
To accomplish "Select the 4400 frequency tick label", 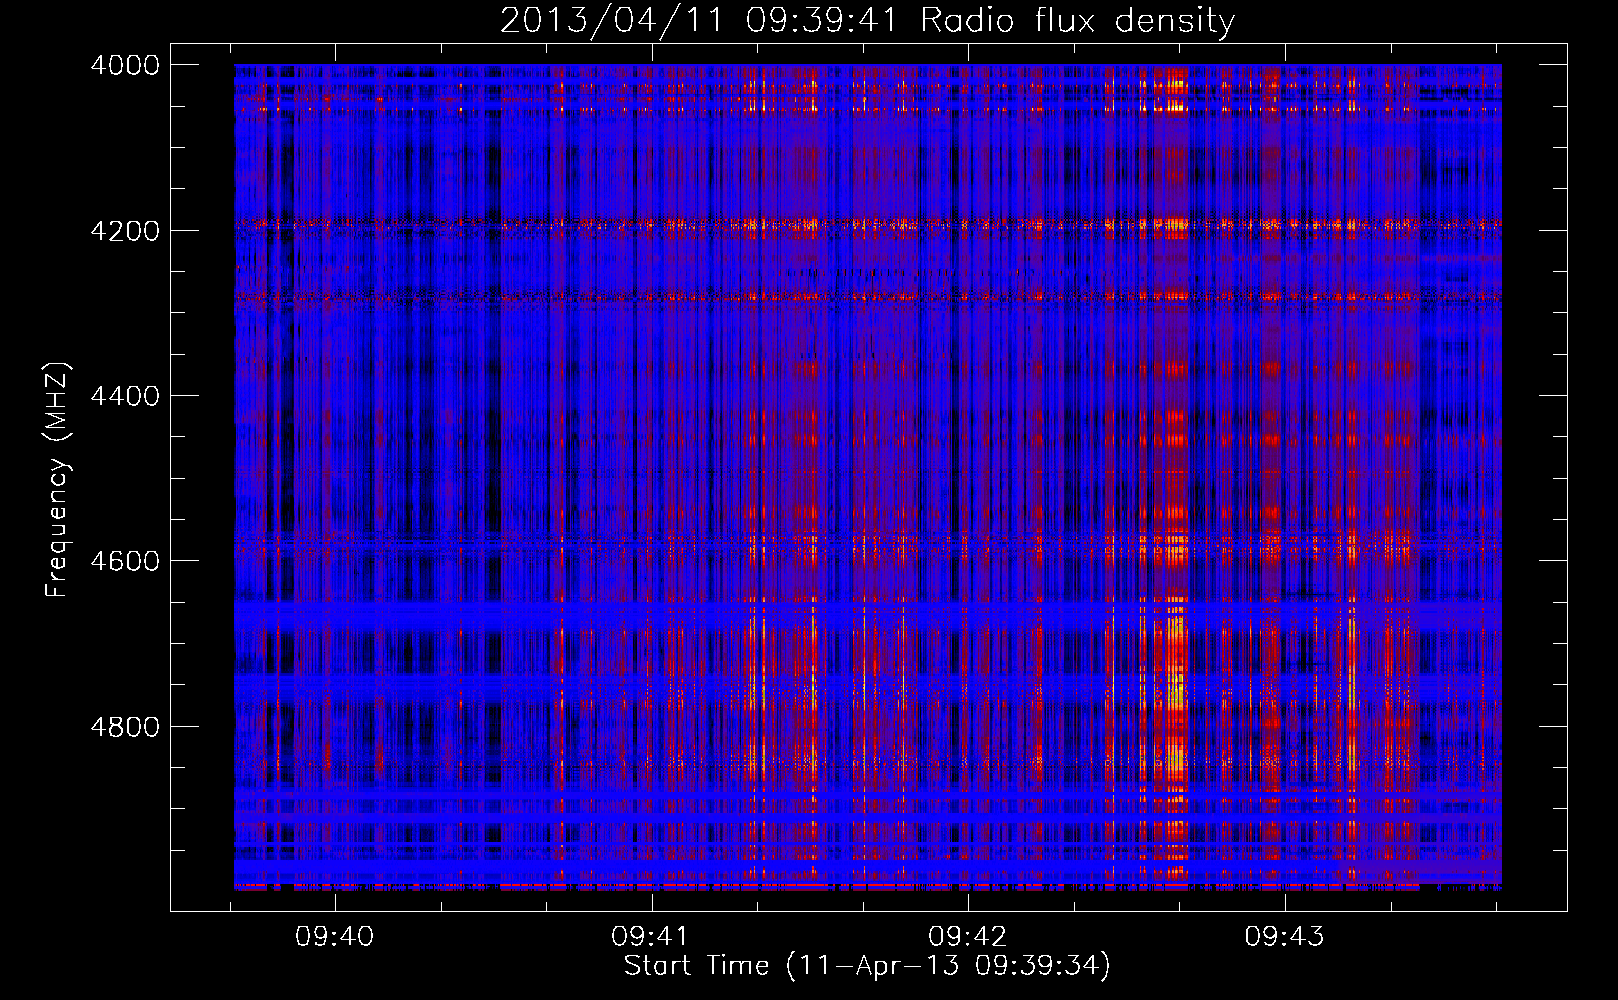I will [x=125, y=396].
